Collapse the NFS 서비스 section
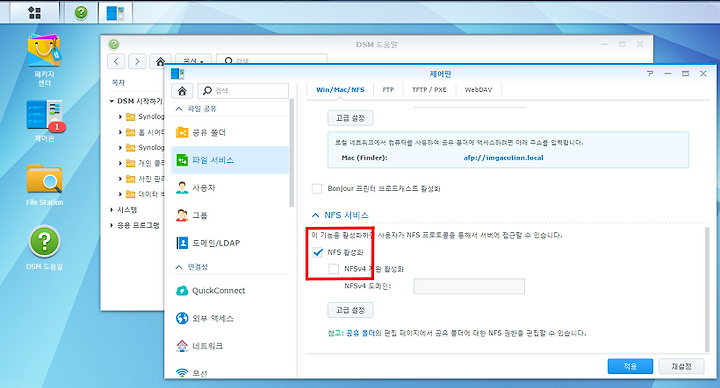The image size is (720, 388). coord(315,215)
